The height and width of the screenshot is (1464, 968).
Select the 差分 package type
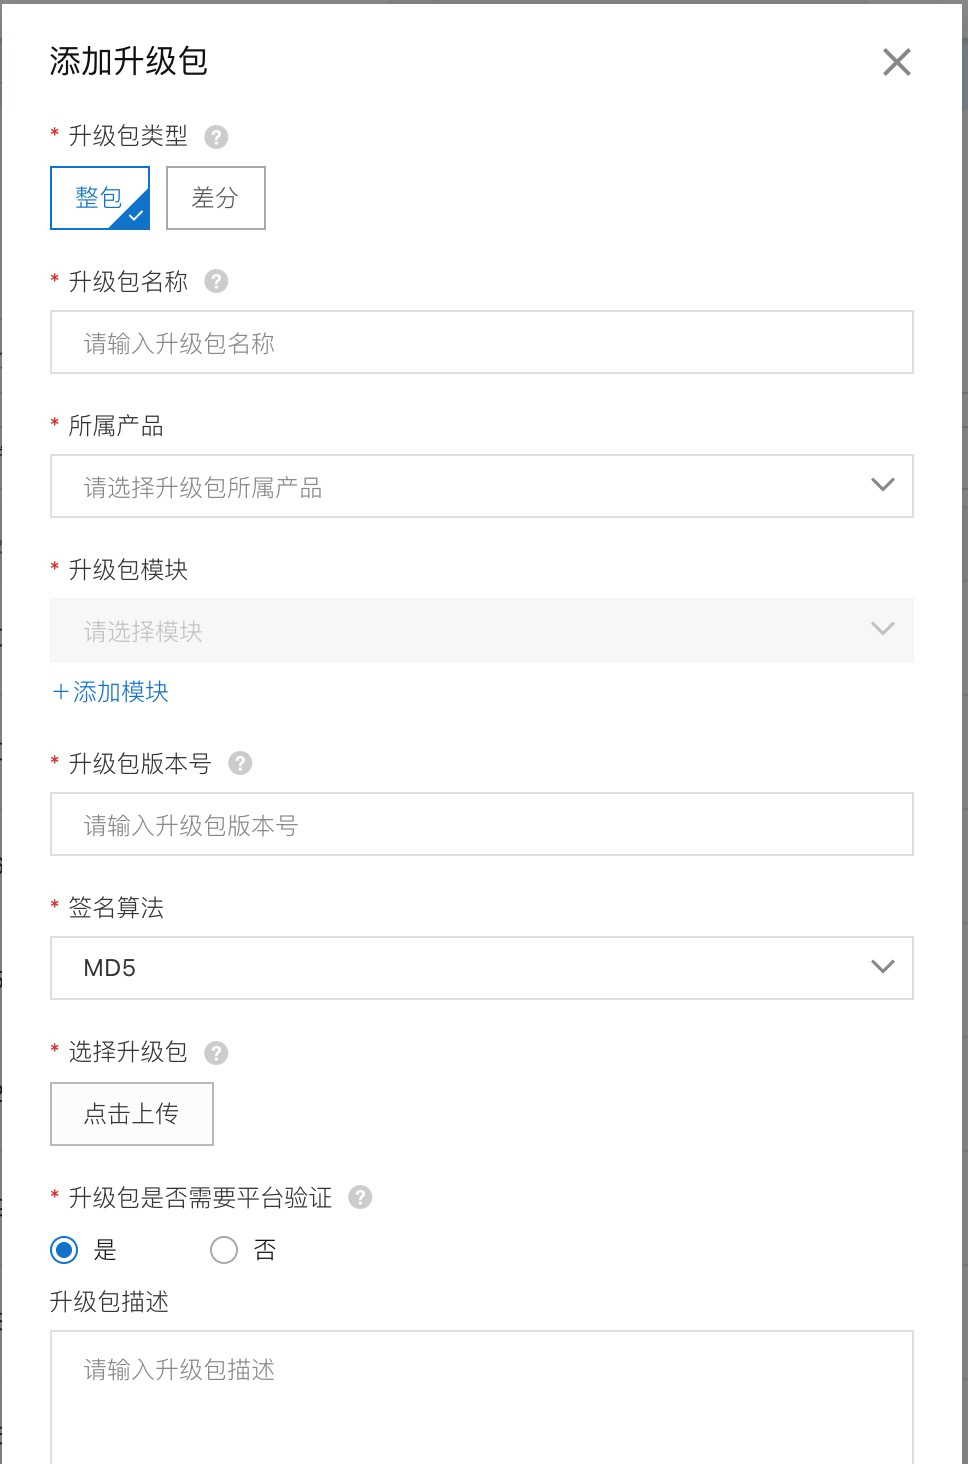216,198
